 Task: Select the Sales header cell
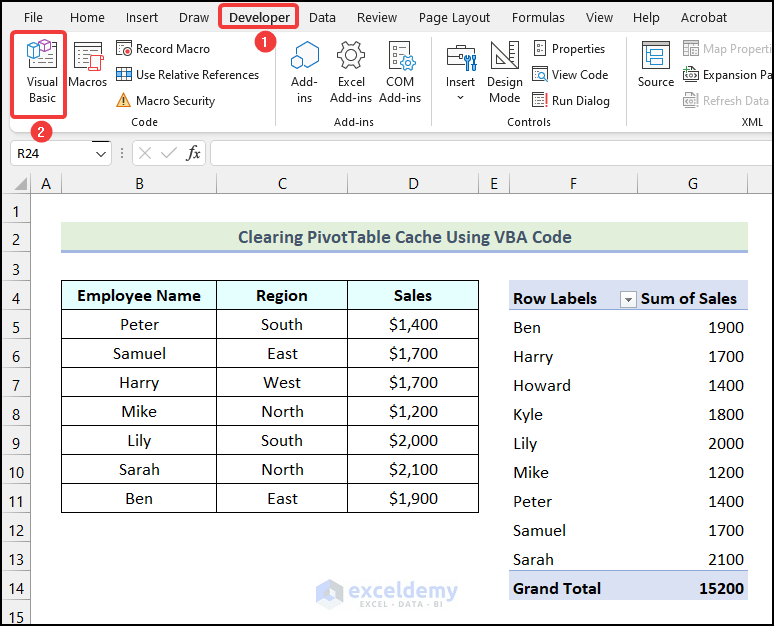(x=413, y=295)
